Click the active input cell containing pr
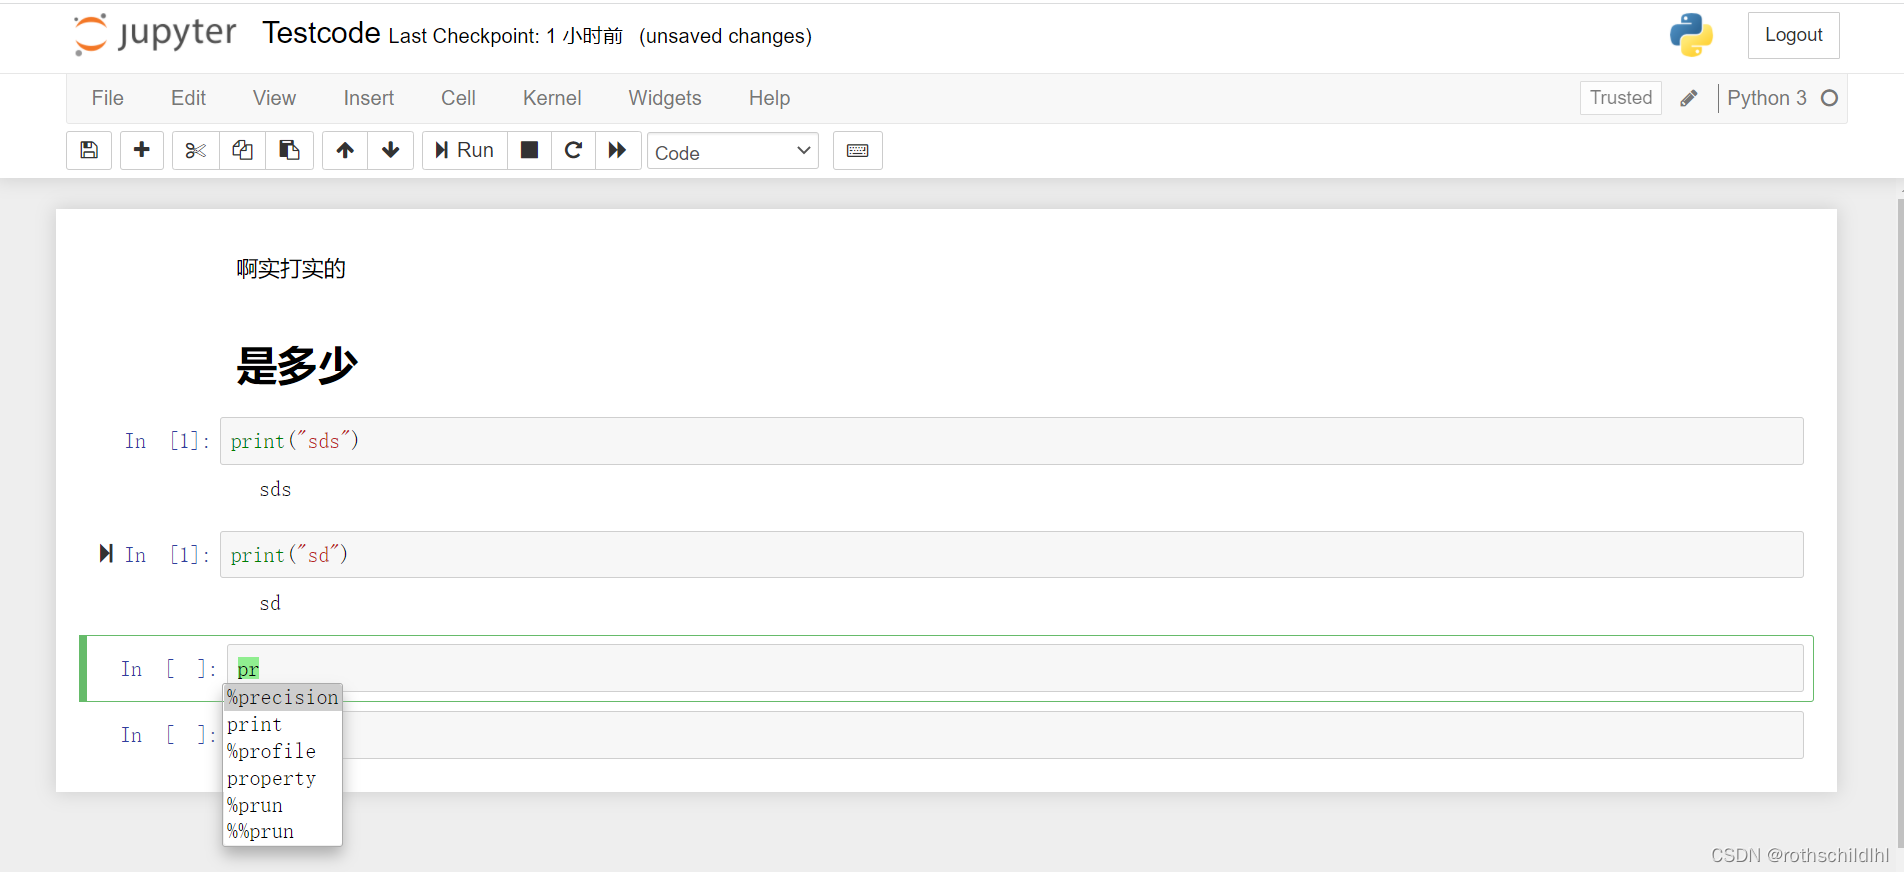The width and height of the screenshot is (1904, 872). (1015, 668)
